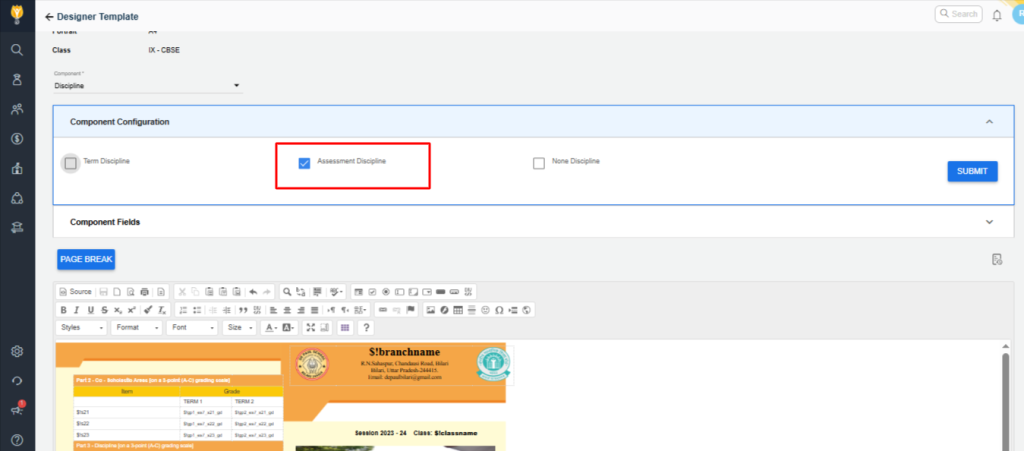Image resolution: width=1024 pixels, height=451 pixels.
Task: Toggle bold formatting in the editor
Action: point(63,310)
